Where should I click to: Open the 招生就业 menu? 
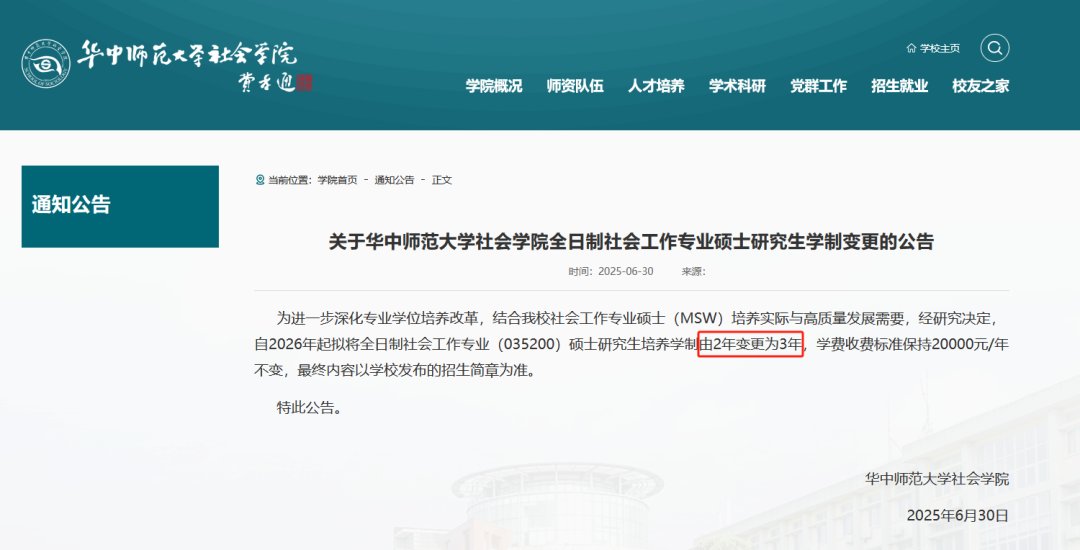click(900, 86)
